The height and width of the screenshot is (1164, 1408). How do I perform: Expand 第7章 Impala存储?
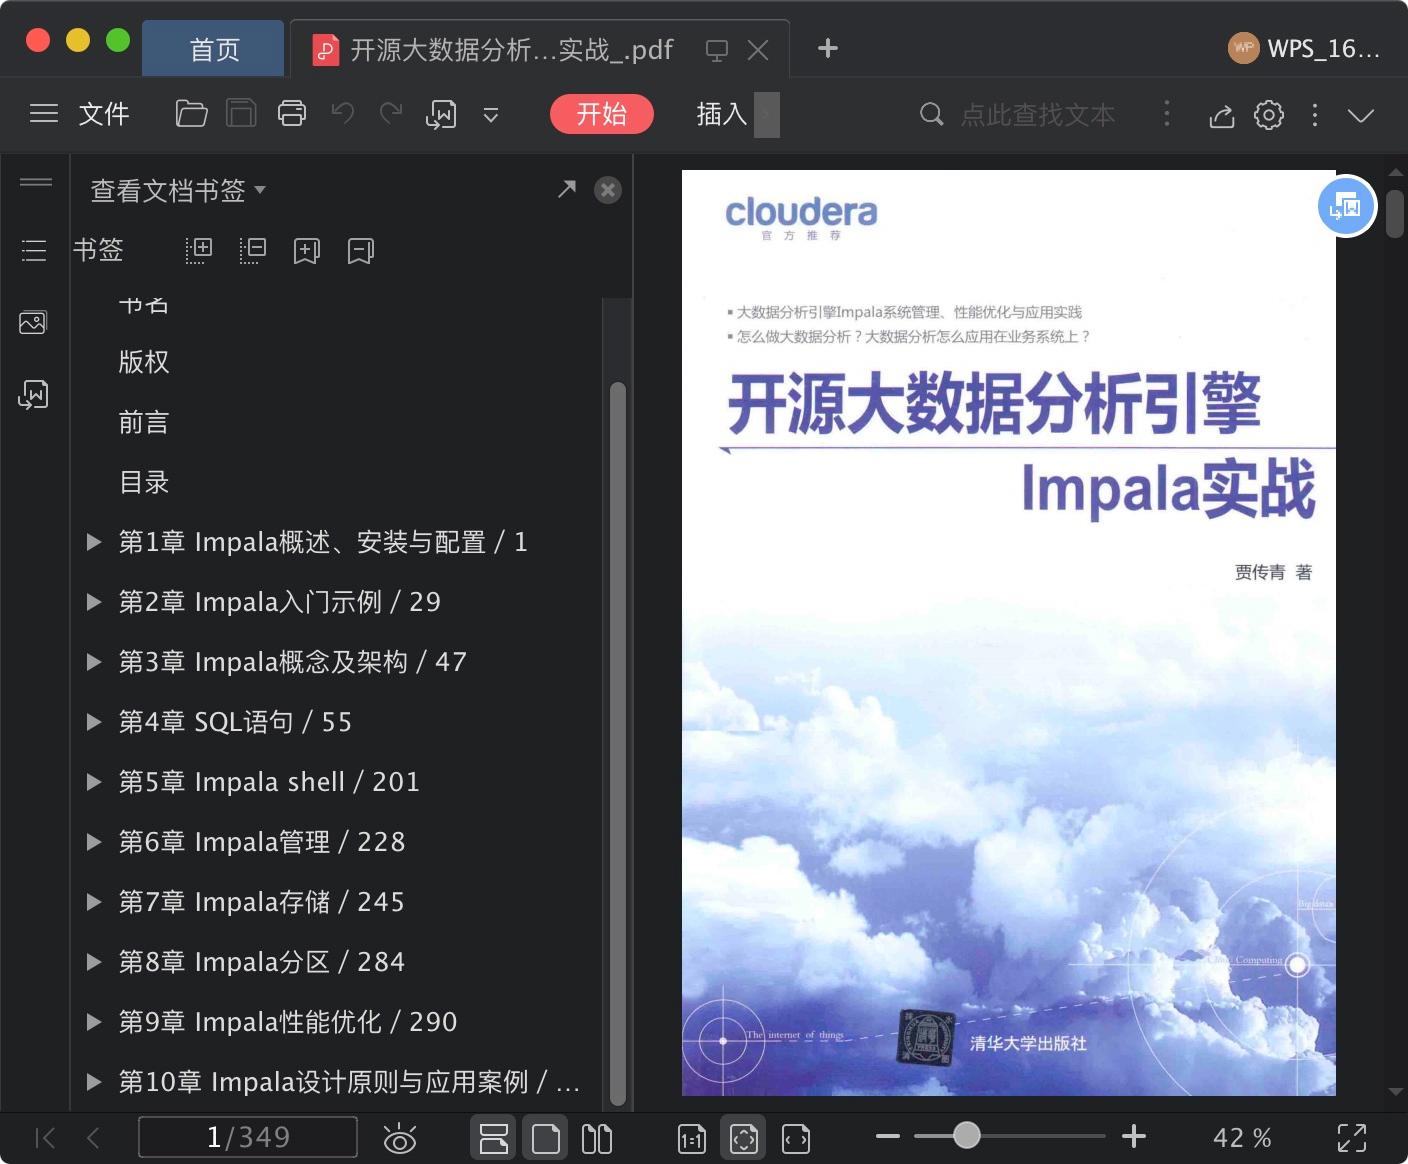[x=94, y=902]
